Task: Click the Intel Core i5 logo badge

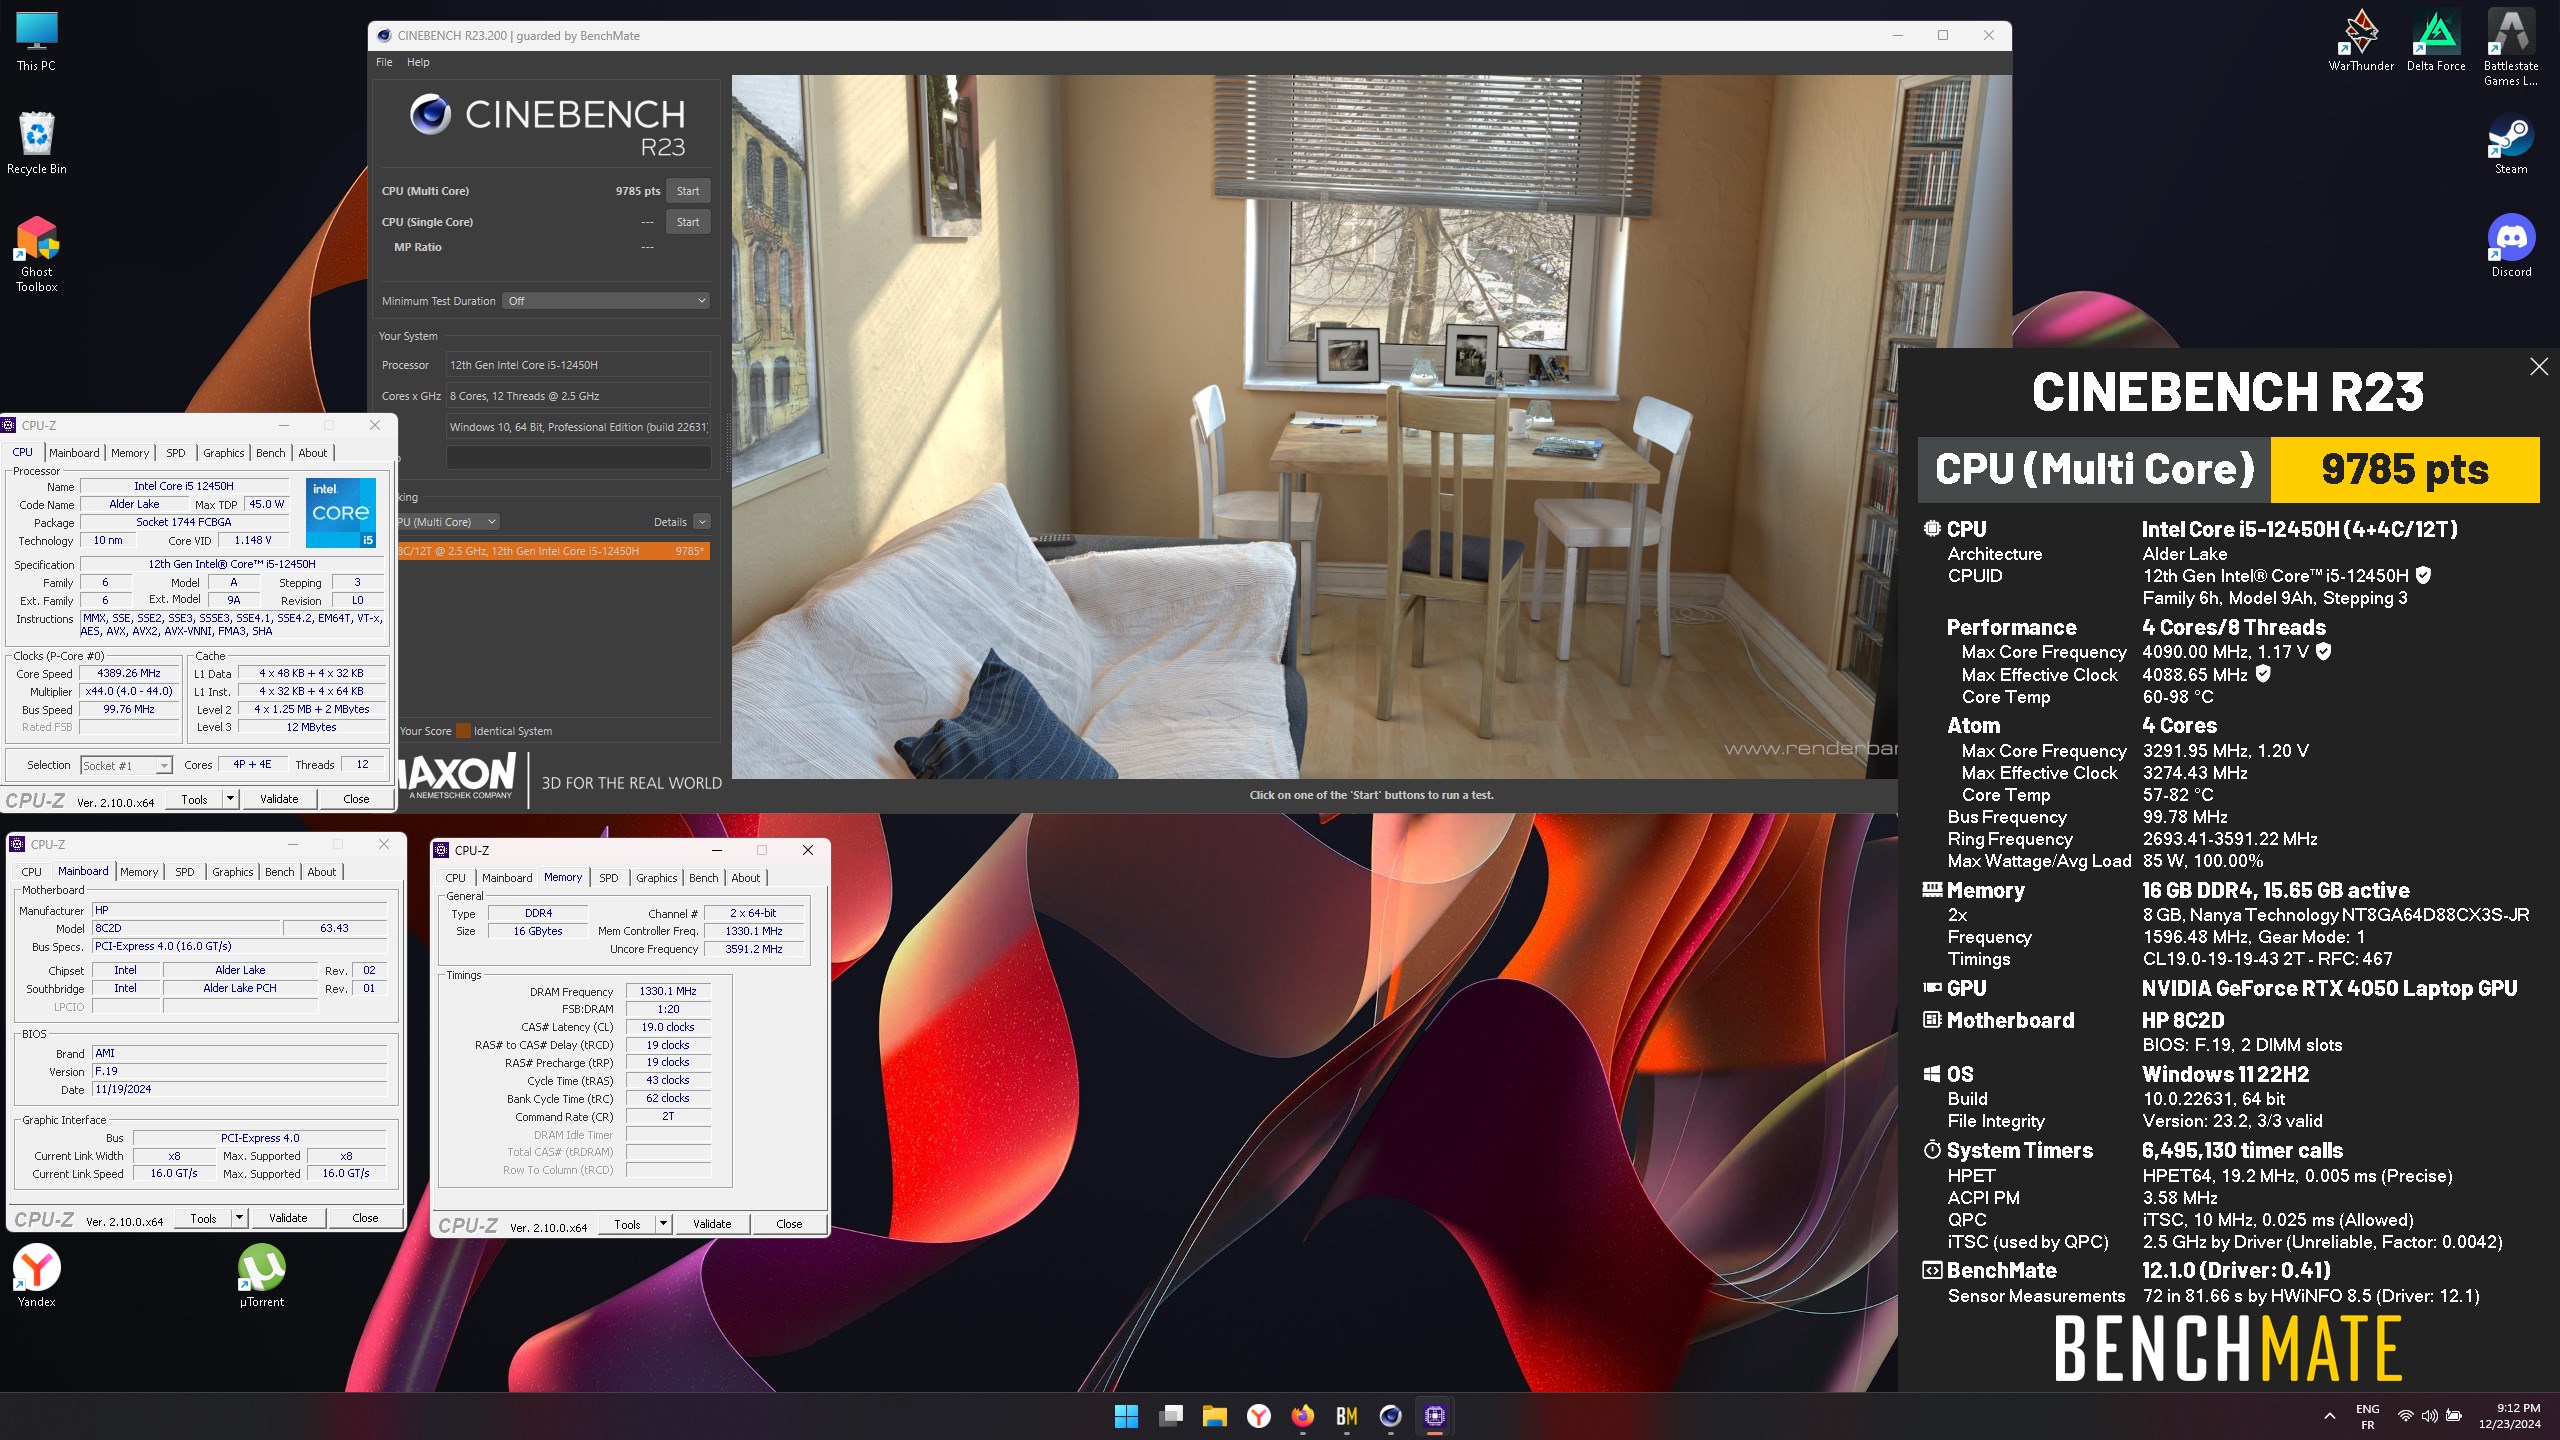Action: (340, 513)
